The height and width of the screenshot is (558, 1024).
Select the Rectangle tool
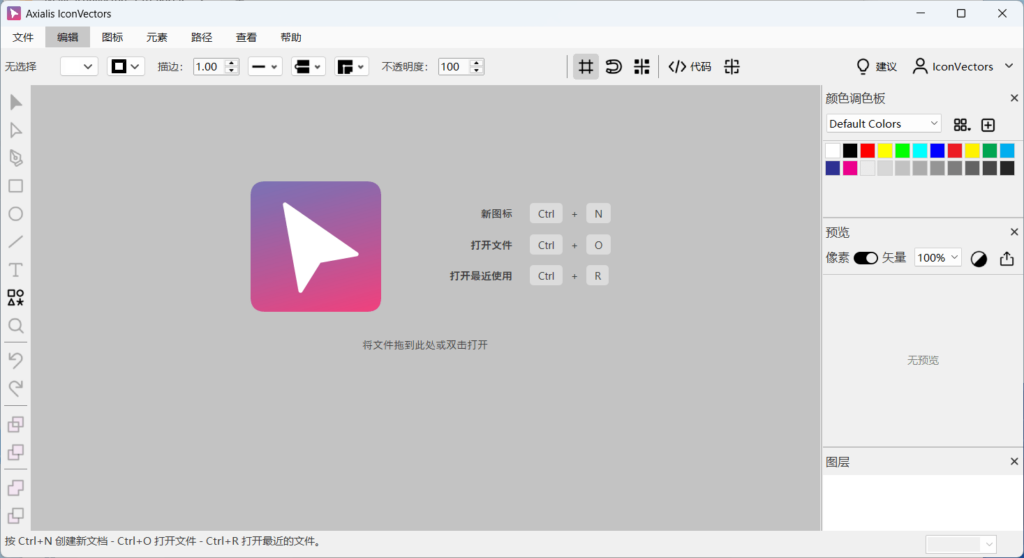(16, 186)
